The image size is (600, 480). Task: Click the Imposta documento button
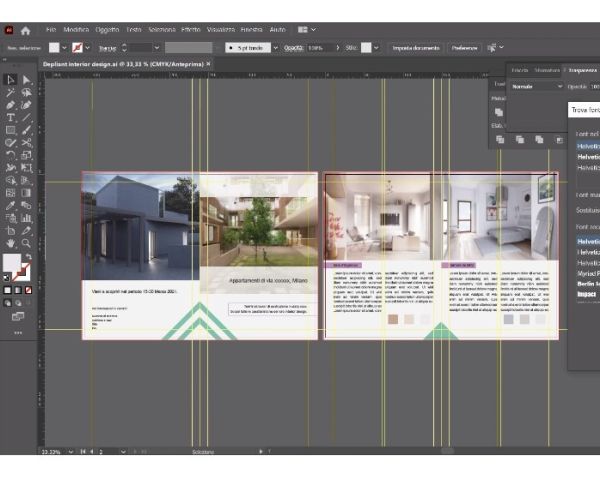tap(414, 47)
